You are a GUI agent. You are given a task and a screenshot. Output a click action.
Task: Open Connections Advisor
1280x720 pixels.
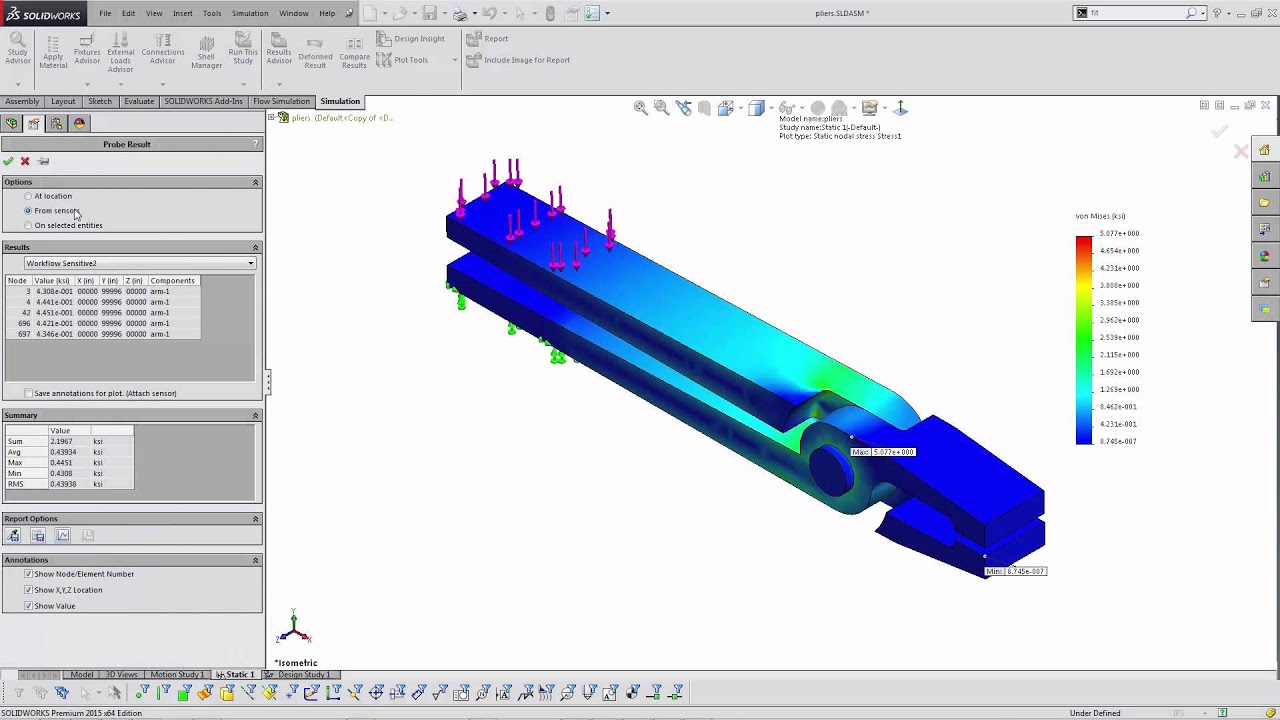click(x=162, y=50)
